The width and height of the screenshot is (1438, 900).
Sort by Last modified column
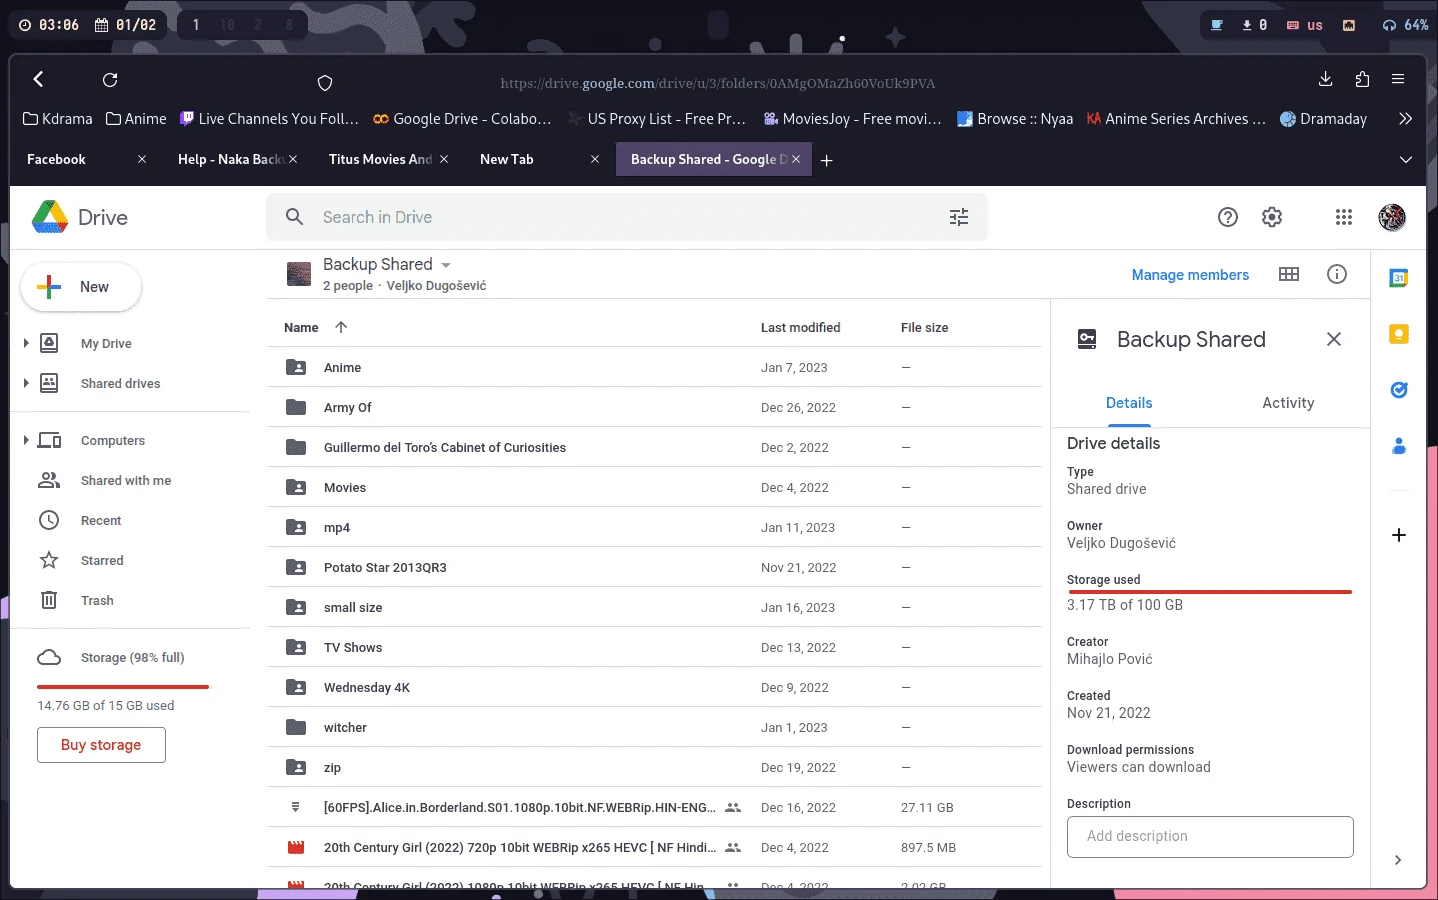[x=800, y=327]
